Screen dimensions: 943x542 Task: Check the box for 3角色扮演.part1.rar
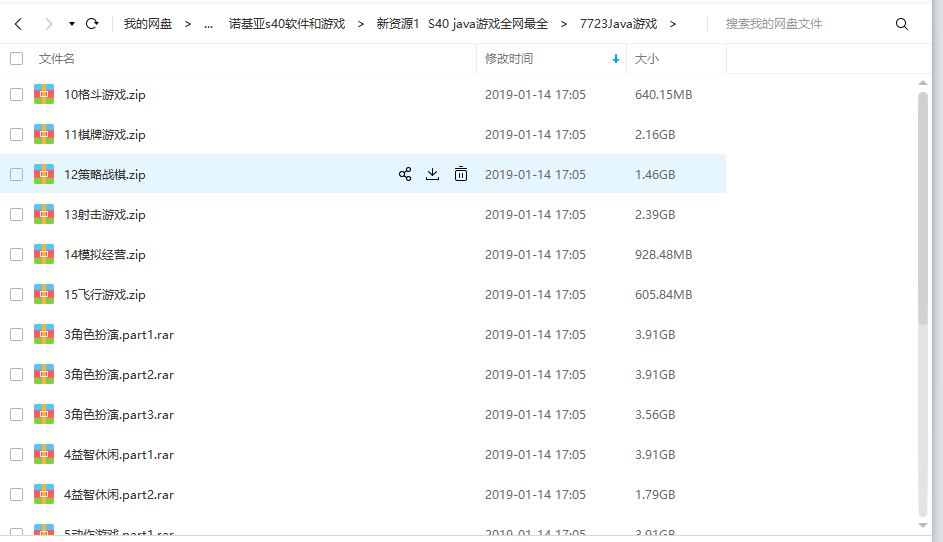pos(17,334)
